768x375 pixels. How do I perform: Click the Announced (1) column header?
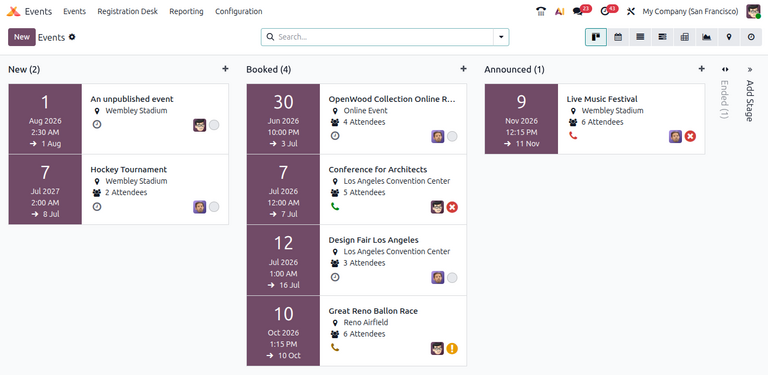tap(514, 70)
